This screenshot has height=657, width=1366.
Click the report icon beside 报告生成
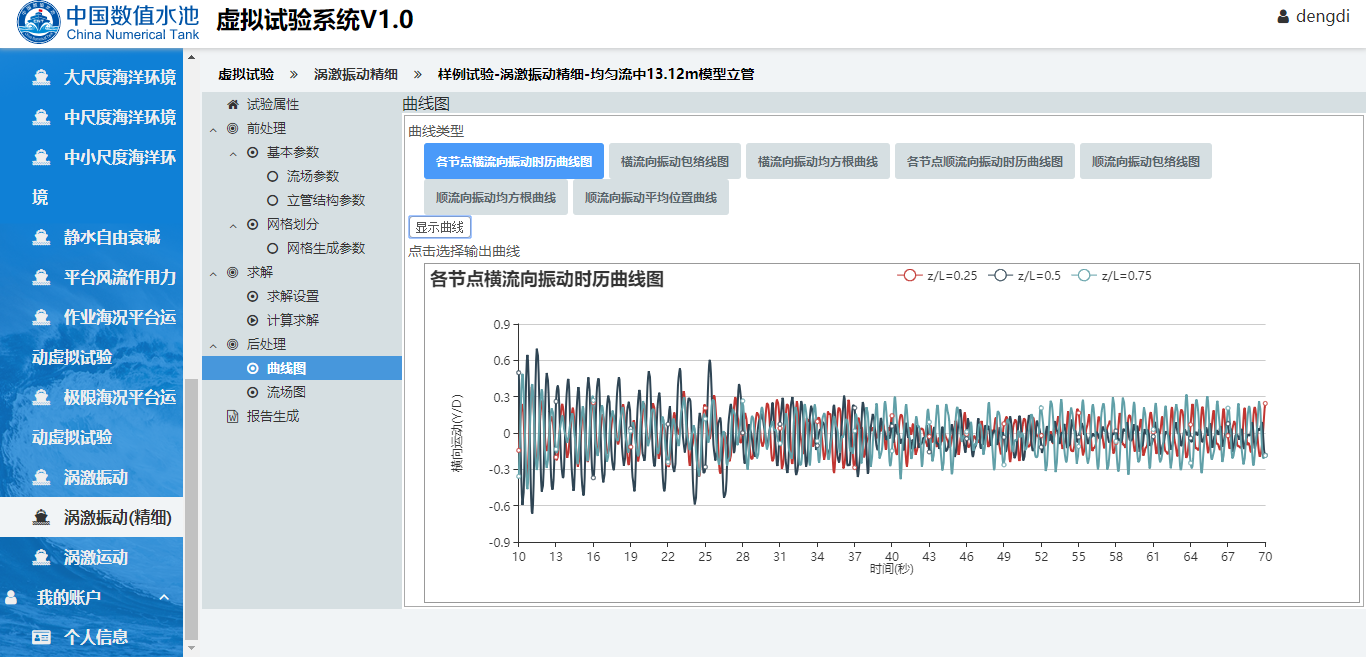[x=233, y=416]
